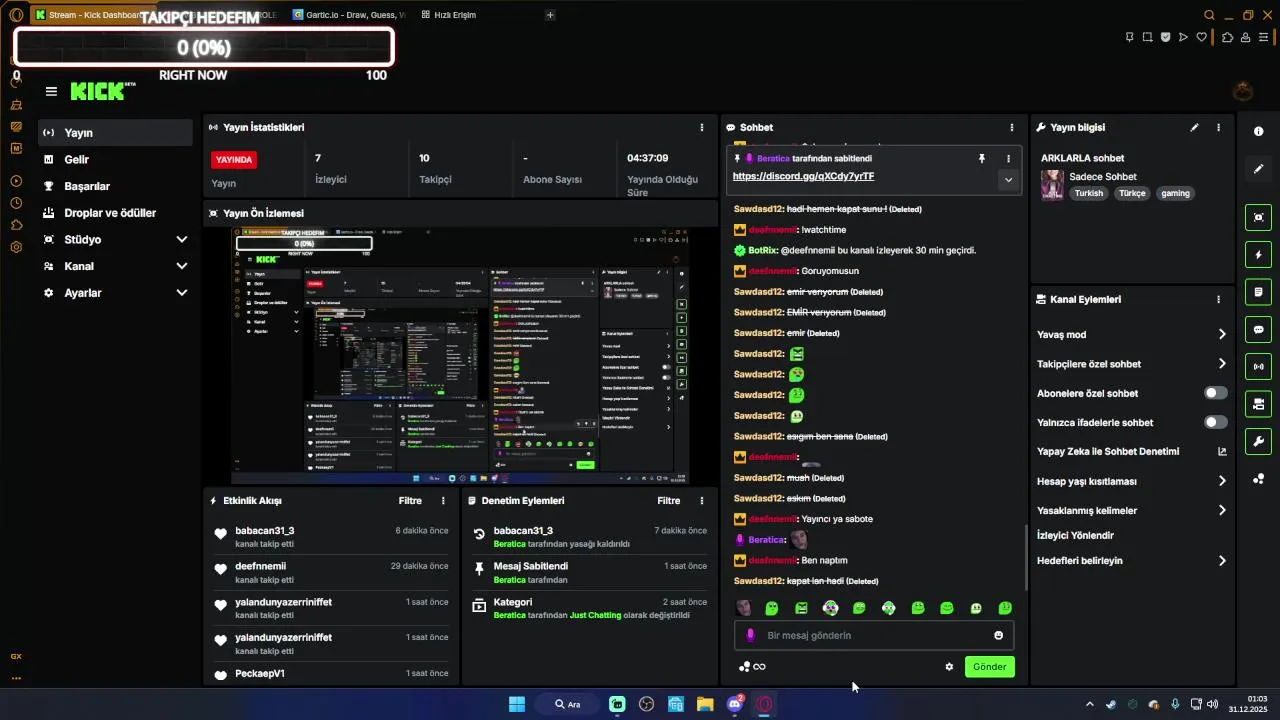Screen dimensions: 1280x720
Task: Open Takipçilere özel sohbet settings arrow
Action: (x=1222, y=364)
